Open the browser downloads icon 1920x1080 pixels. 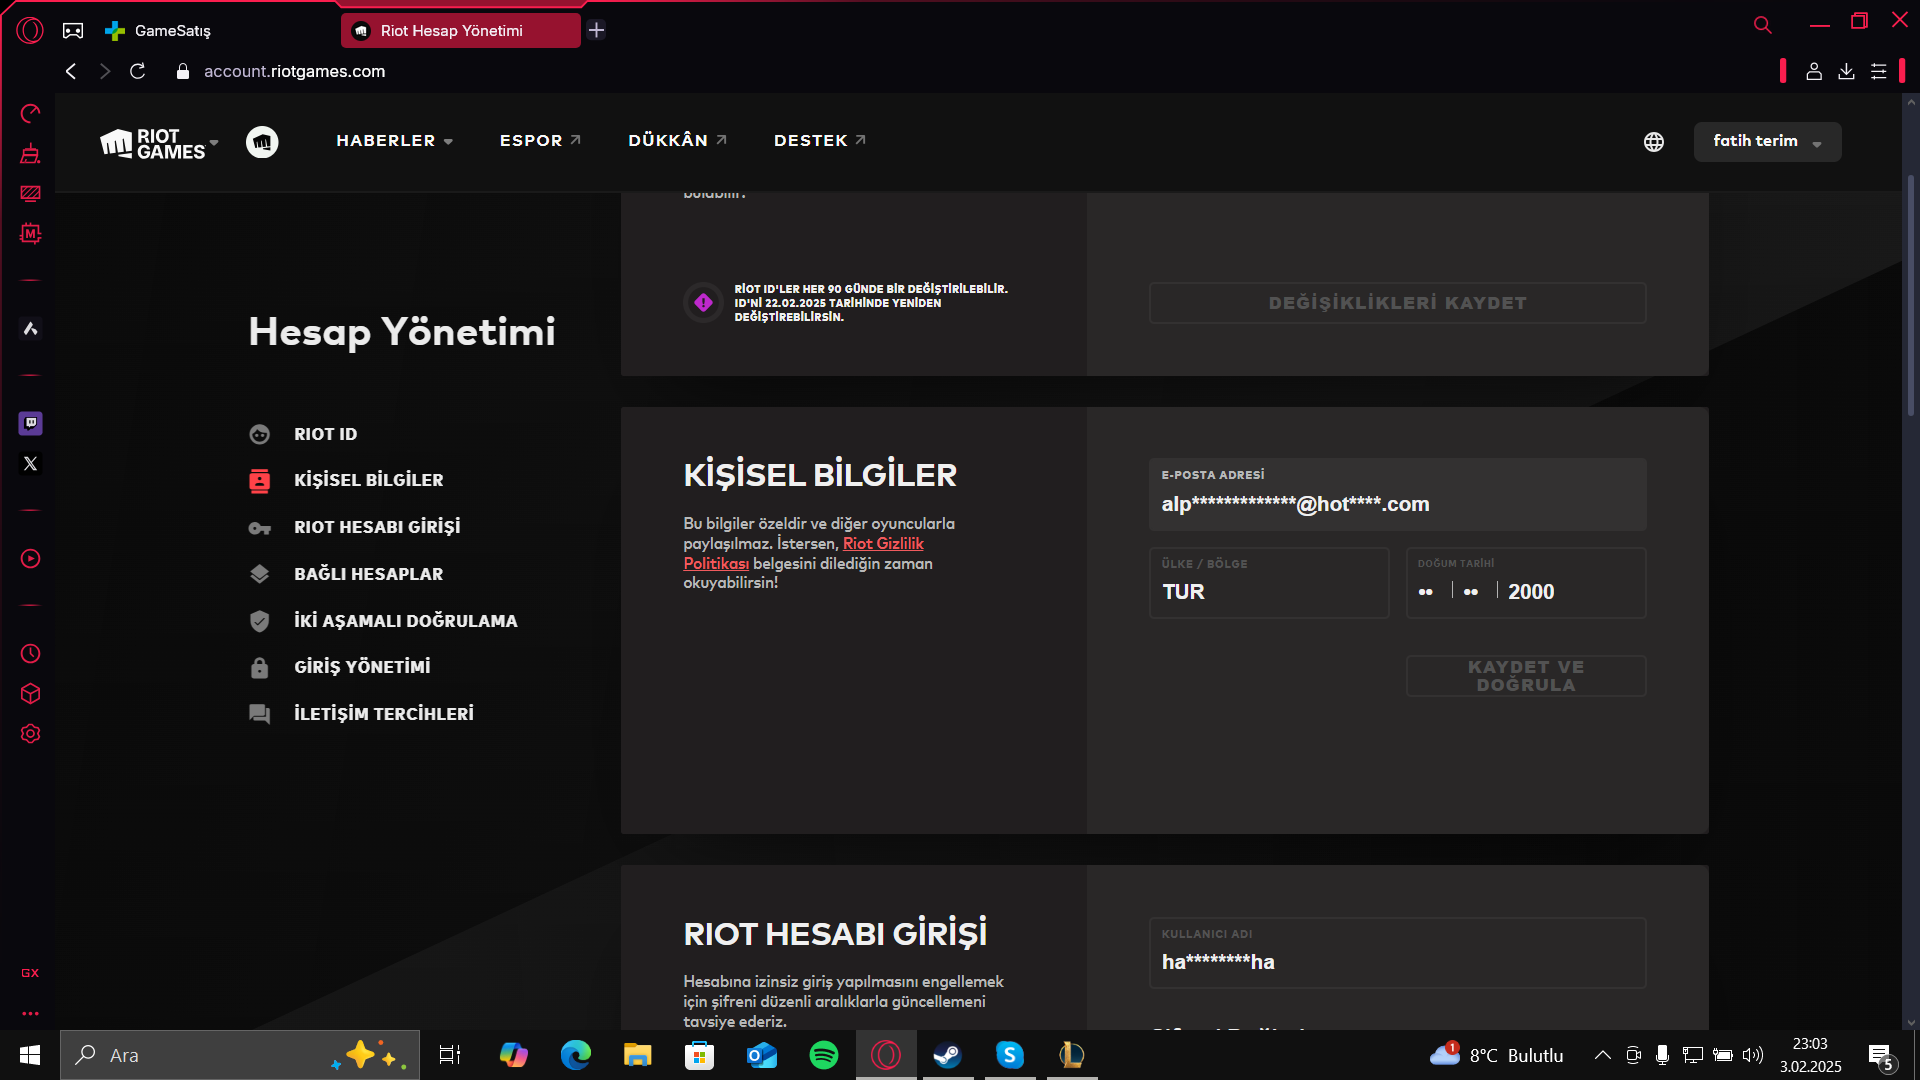tap(1846, 71)
